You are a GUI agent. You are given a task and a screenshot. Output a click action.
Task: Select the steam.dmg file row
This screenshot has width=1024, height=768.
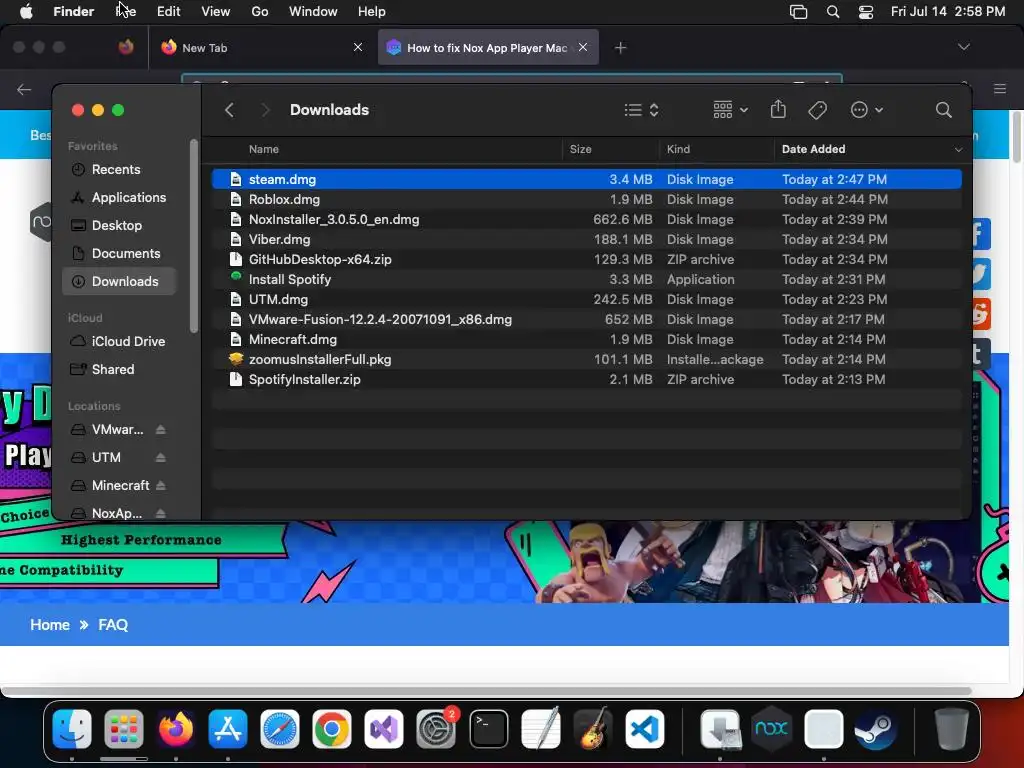[x=586, y=179]
